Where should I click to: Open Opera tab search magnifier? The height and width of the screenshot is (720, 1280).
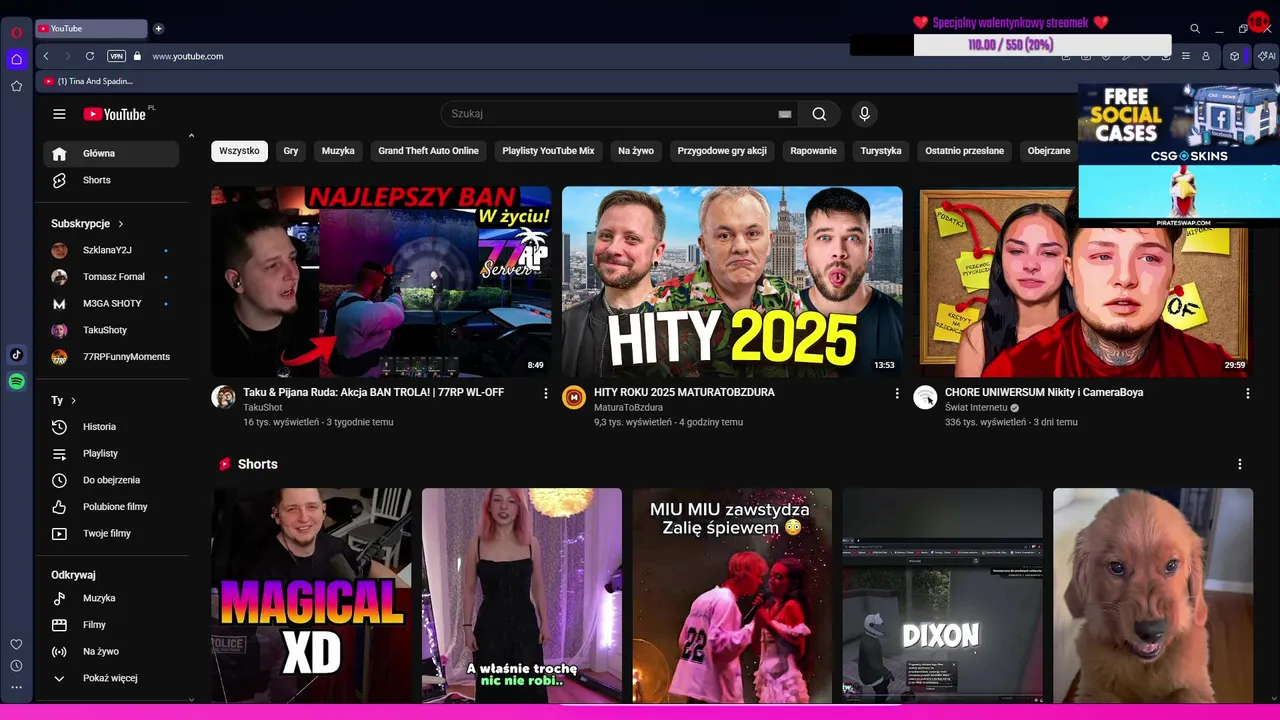(1195, 29)
